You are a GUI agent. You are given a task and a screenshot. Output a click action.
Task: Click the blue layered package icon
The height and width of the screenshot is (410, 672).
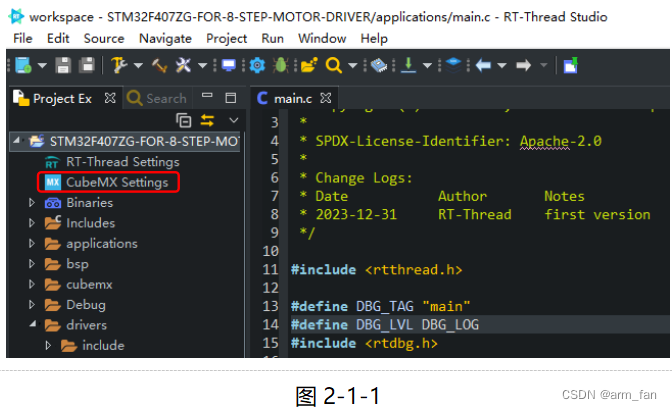(453, 65)
